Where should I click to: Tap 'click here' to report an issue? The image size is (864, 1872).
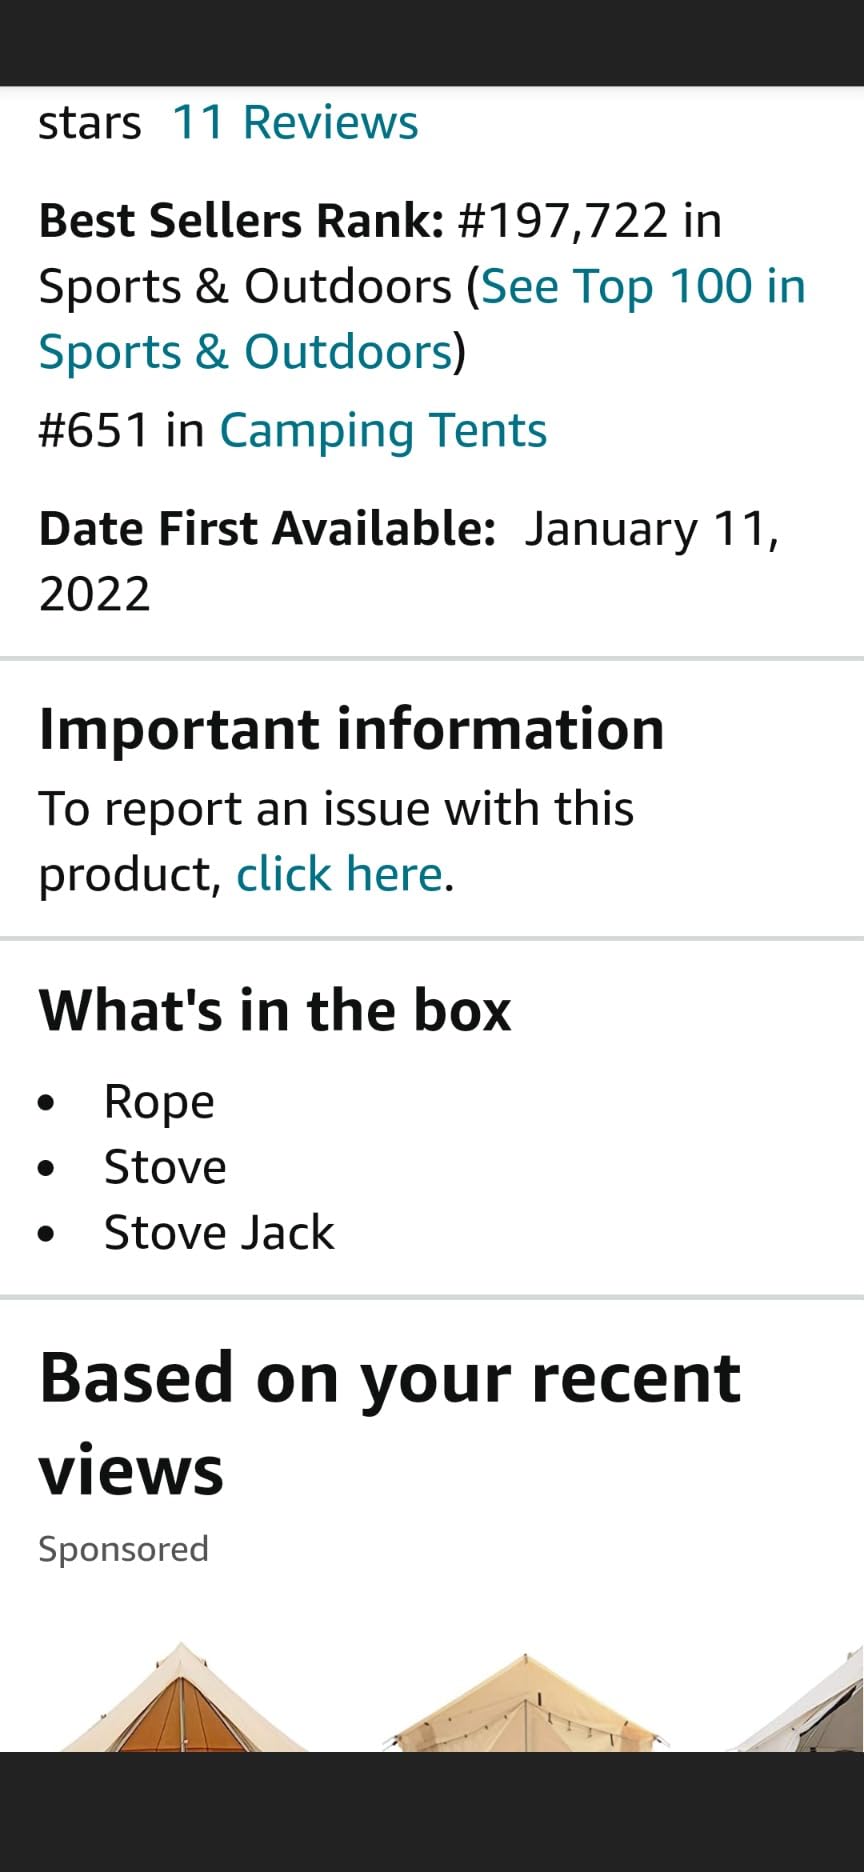click(x=339, y=874)
